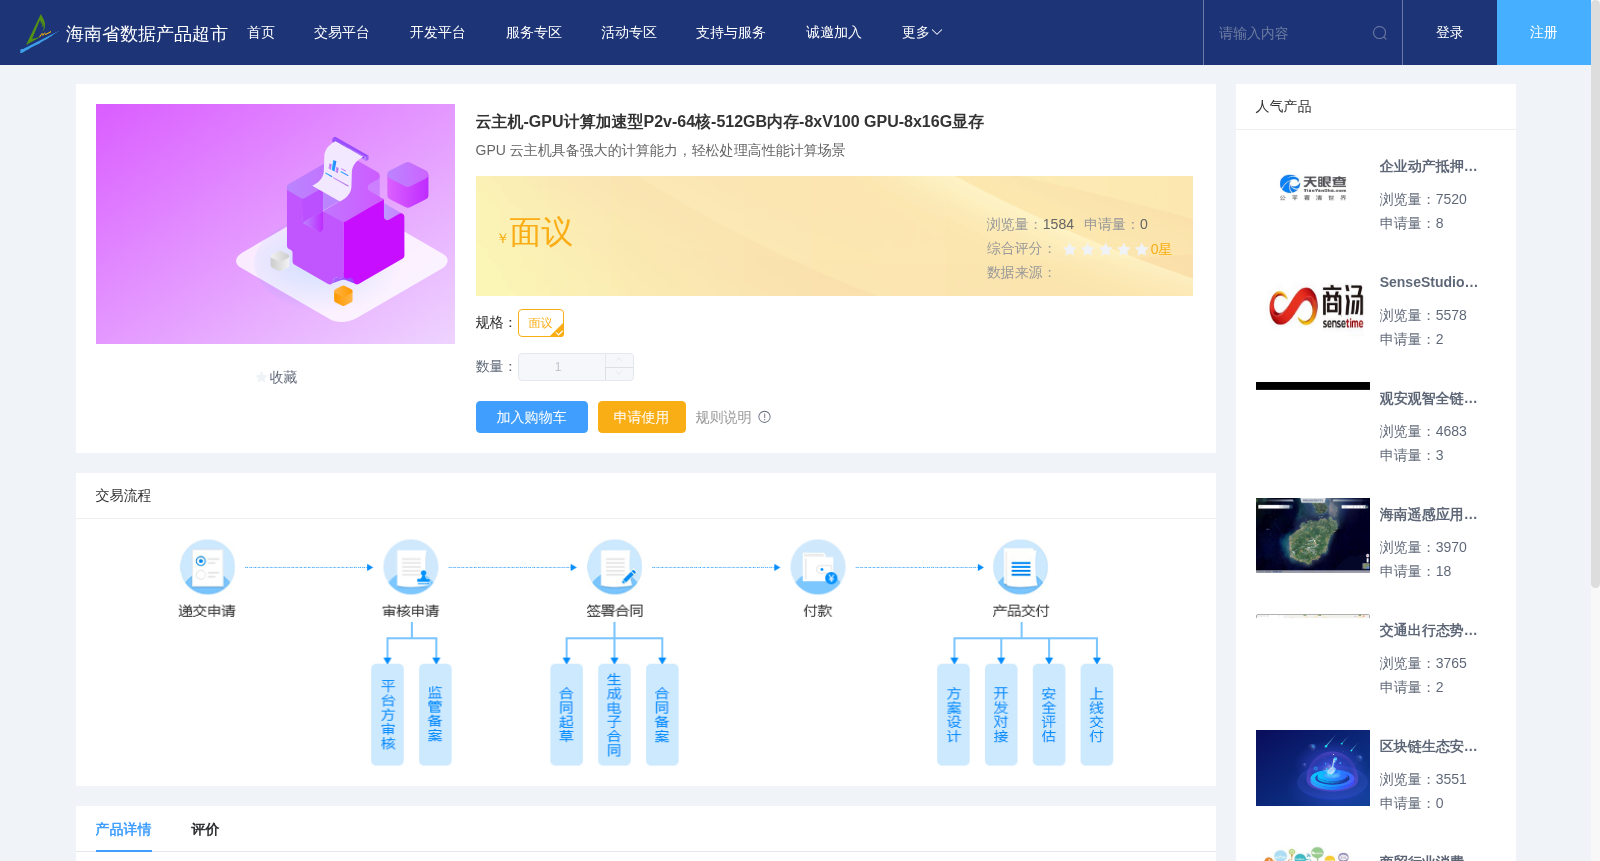Open the 支持与服务 menu item

click(731, 33)
